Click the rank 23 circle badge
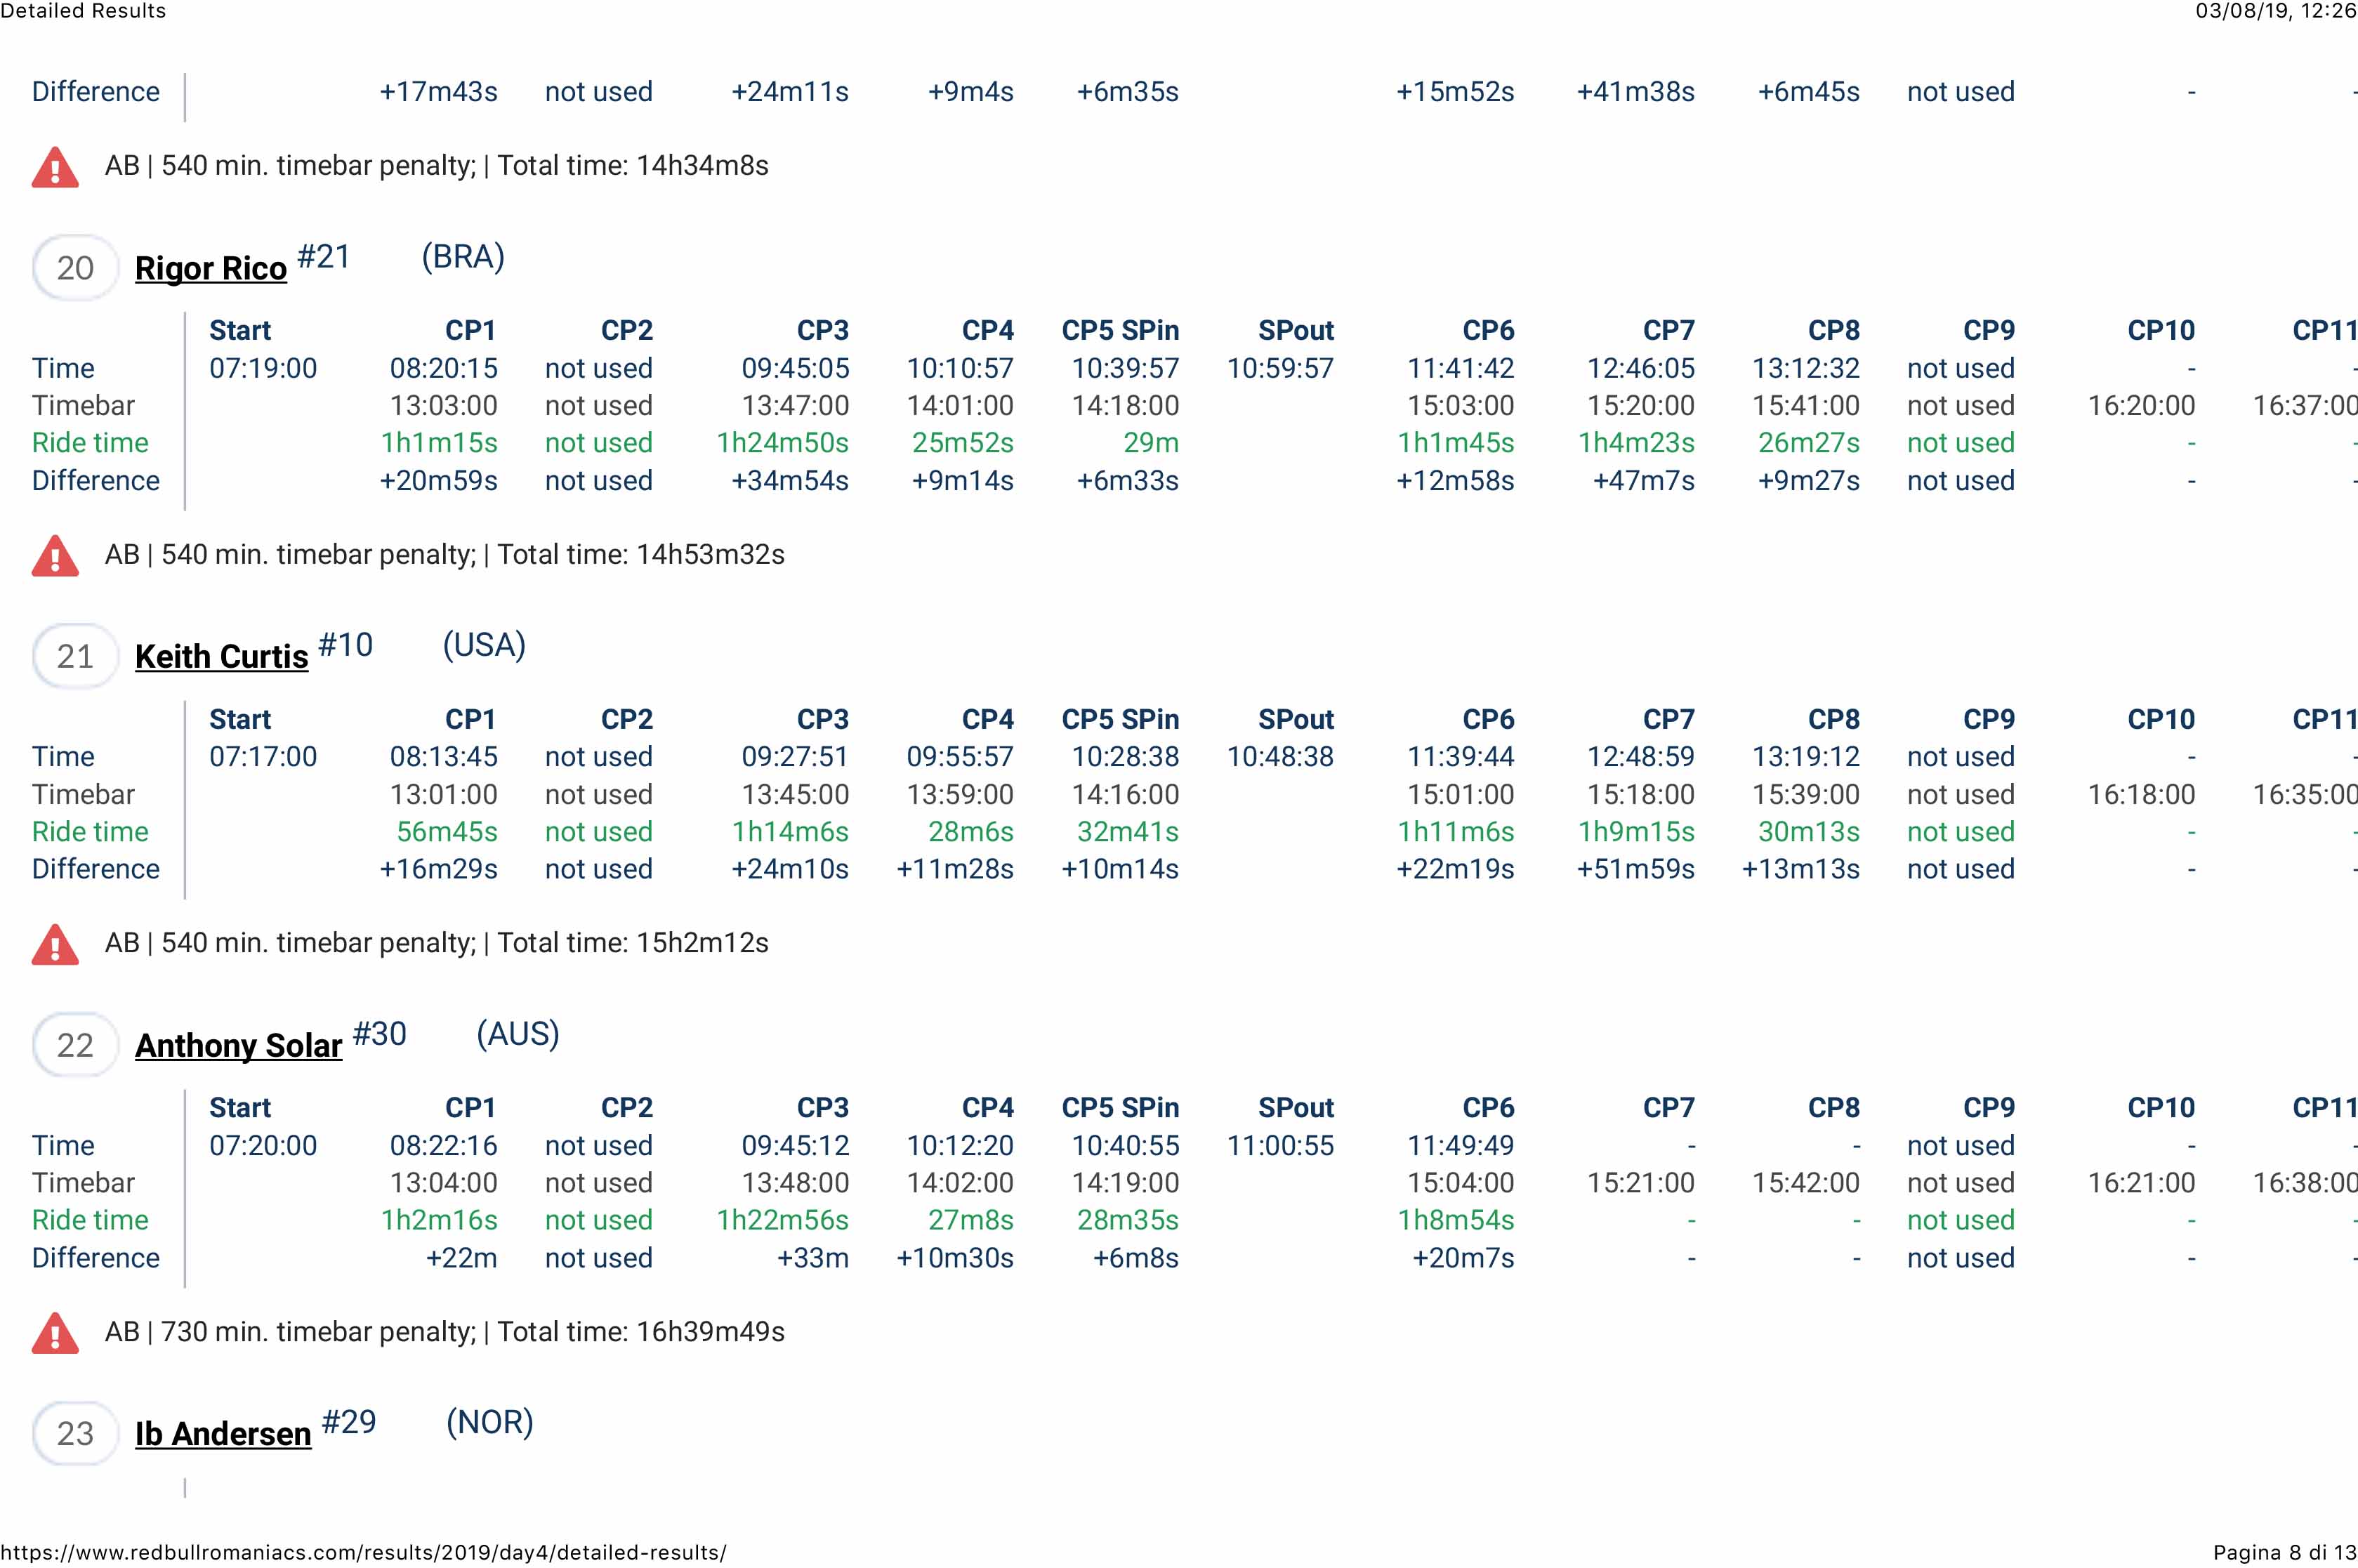Viewport: 2358px width, 1568px height. pos(75,1434)
